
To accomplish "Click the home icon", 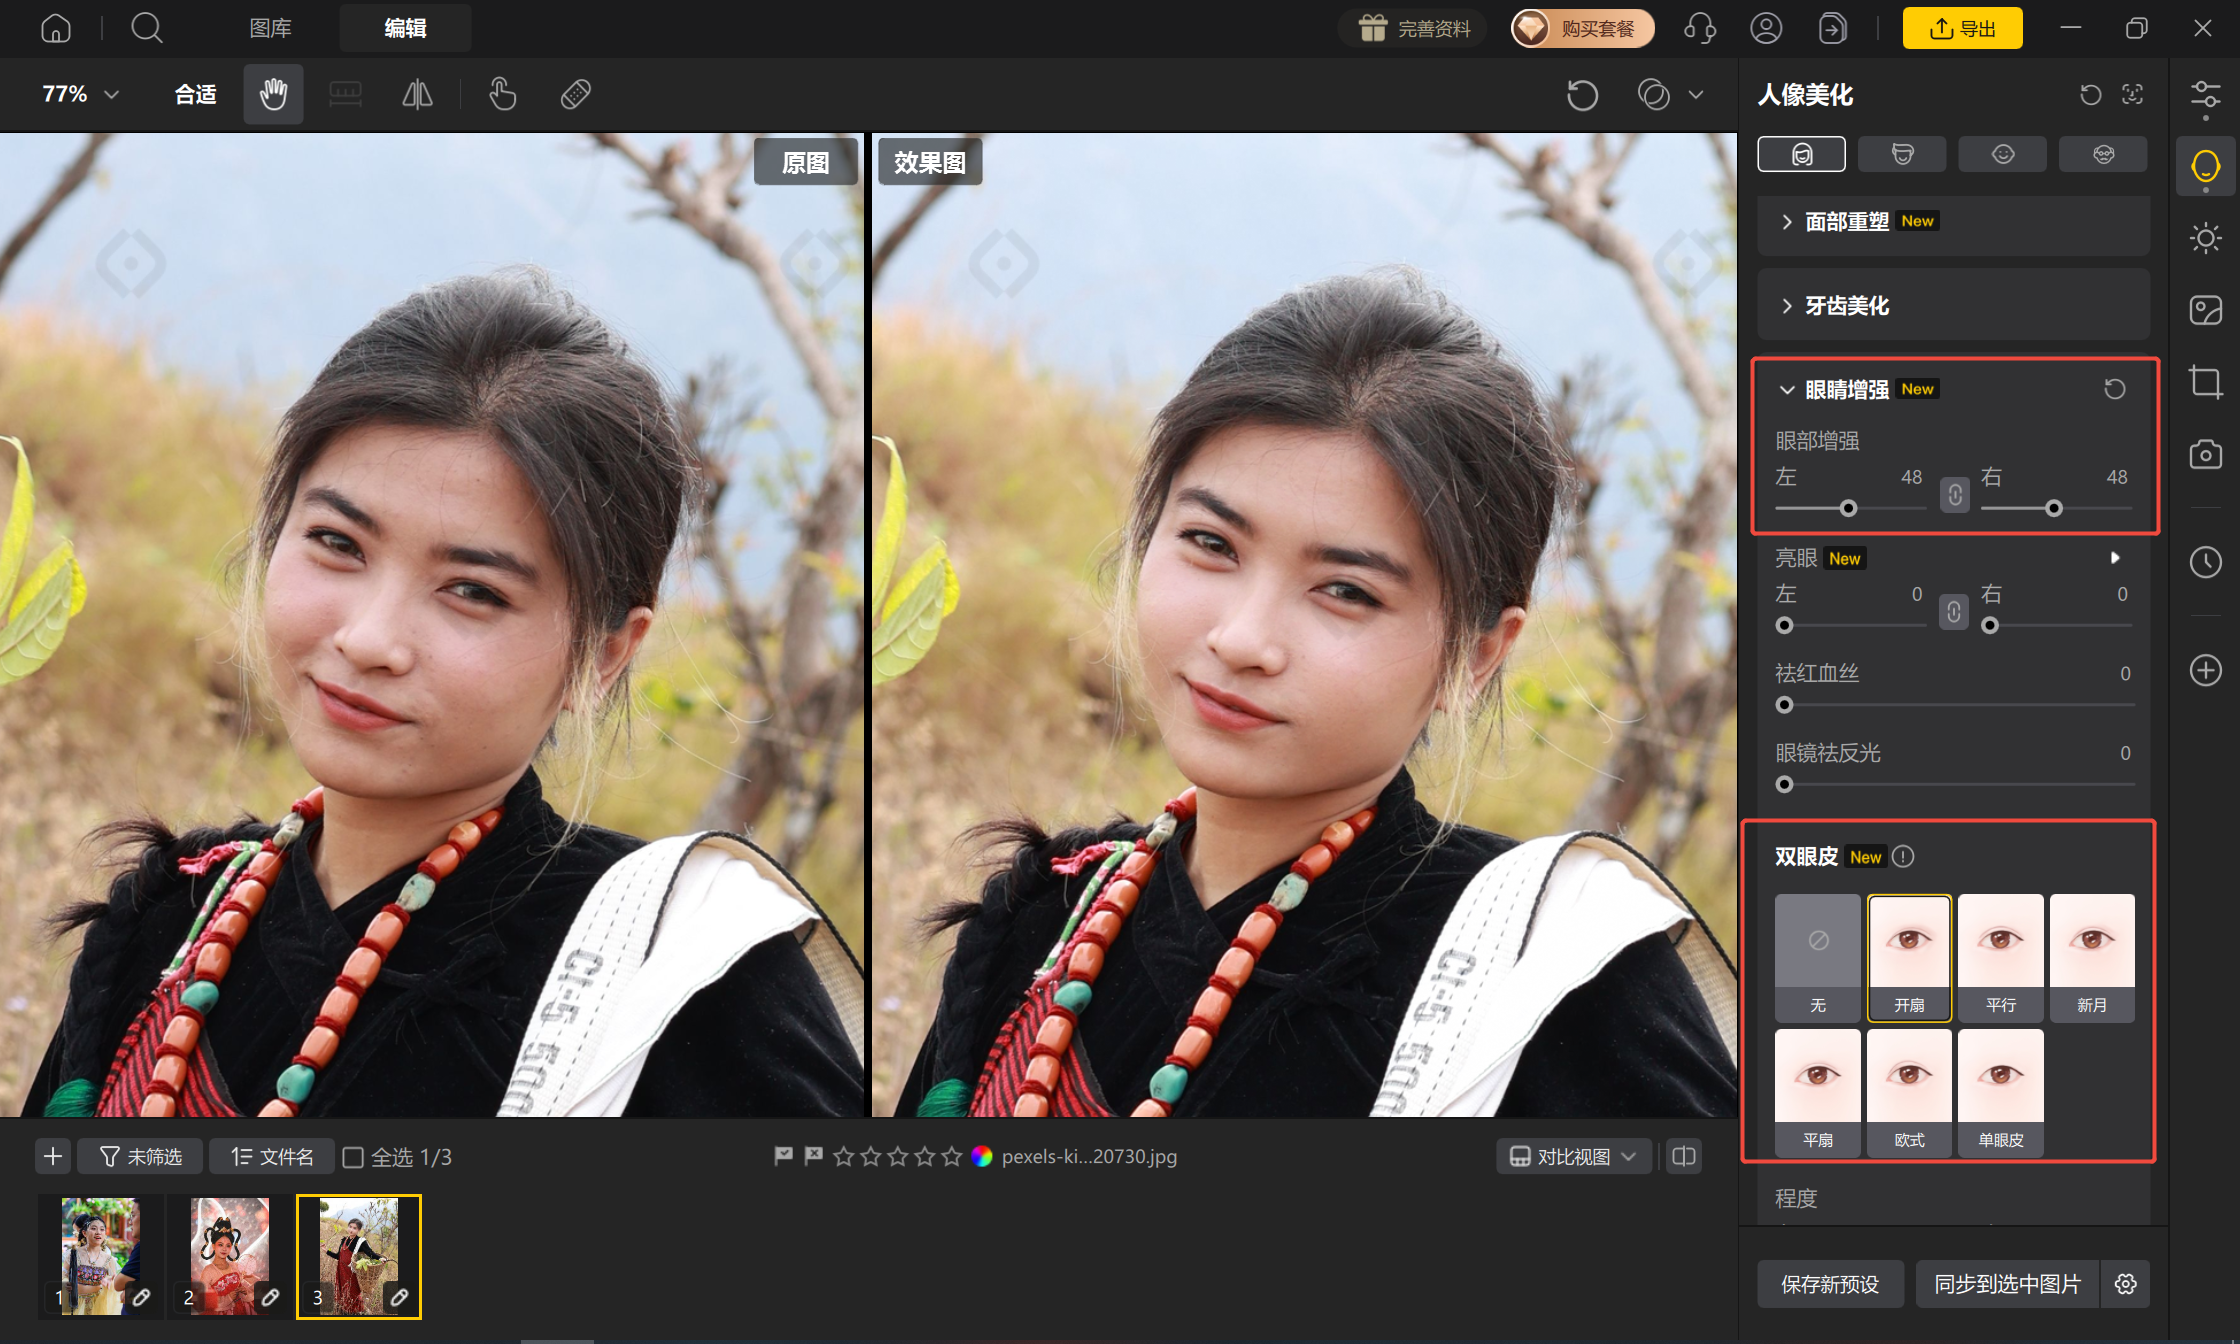I will 56,28.
